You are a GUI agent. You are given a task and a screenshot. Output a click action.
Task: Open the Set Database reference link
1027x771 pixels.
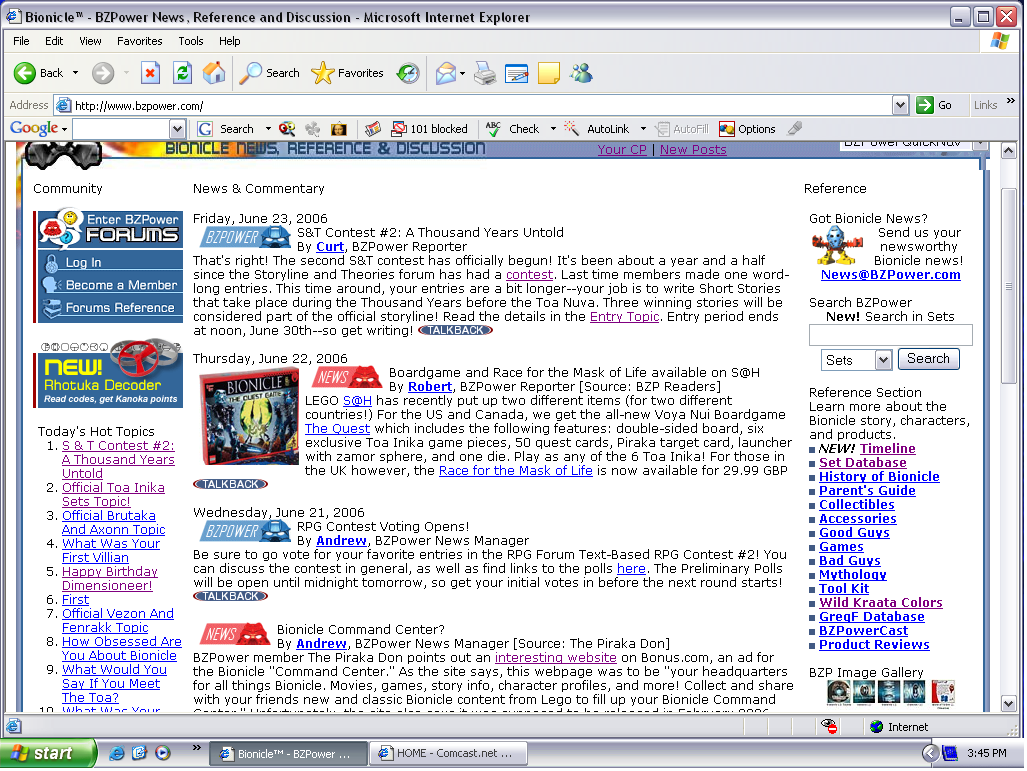(x=862, y=463)
